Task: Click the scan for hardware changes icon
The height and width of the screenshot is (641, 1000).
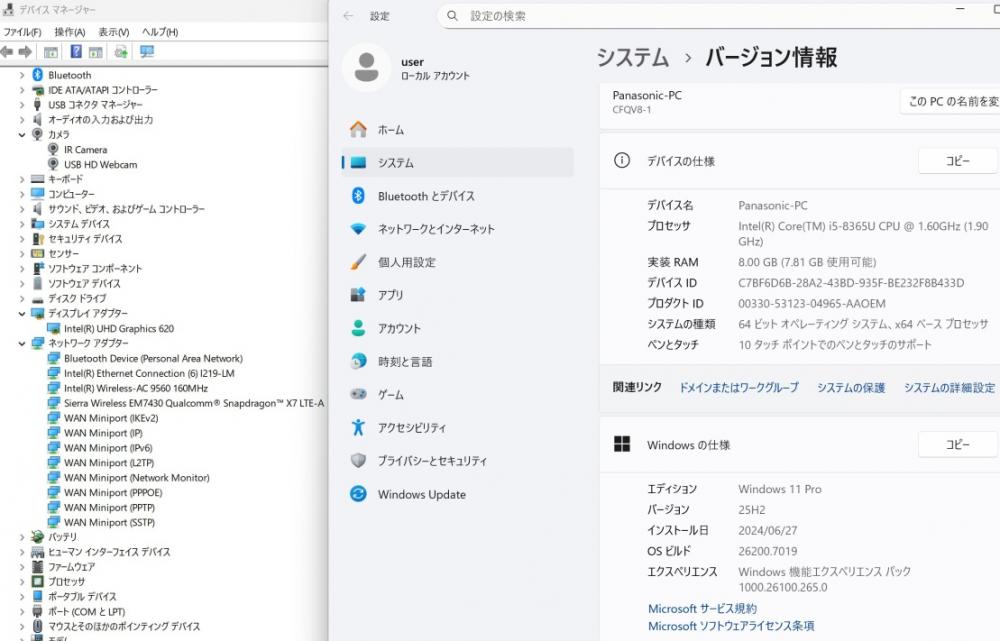Action: [x=147, y=52]
